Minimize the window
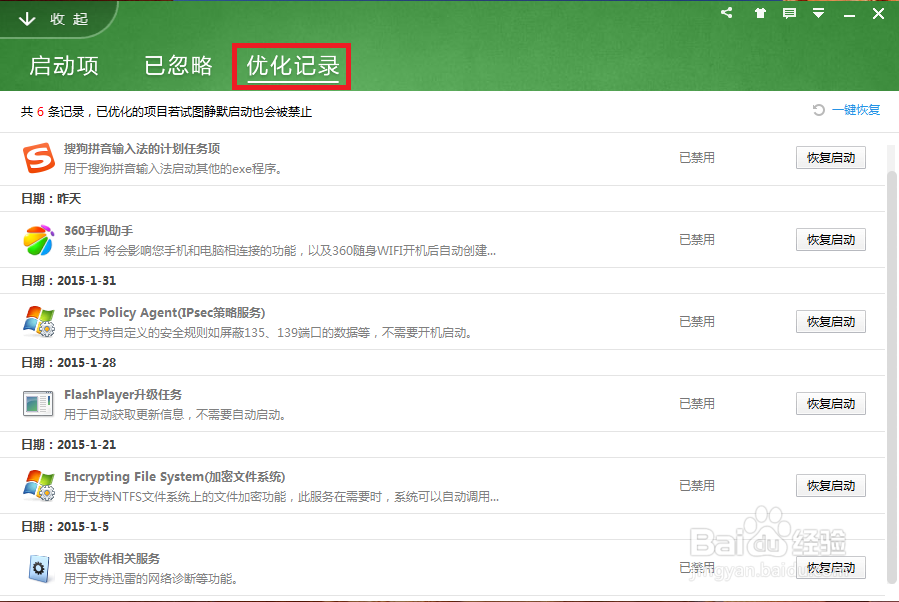 849,14
